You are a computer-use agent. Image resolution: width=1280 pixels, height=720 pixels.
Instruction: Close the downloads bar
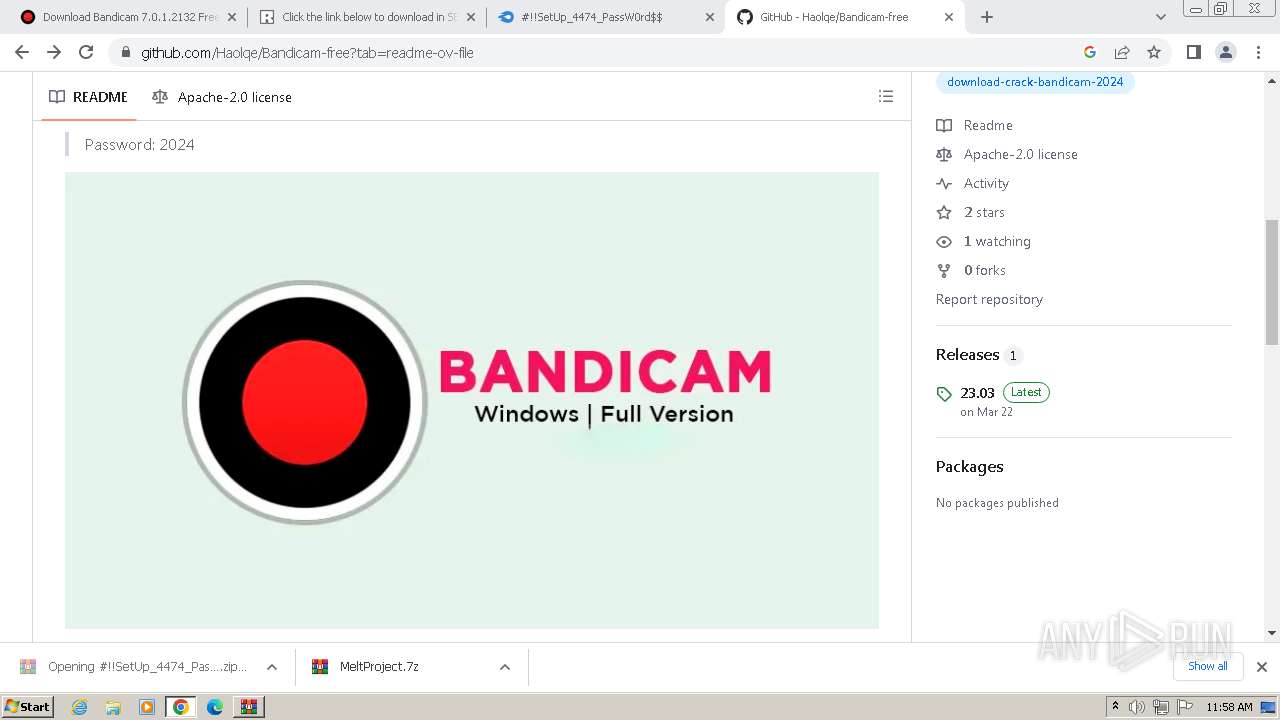[x=1262, y=667]
